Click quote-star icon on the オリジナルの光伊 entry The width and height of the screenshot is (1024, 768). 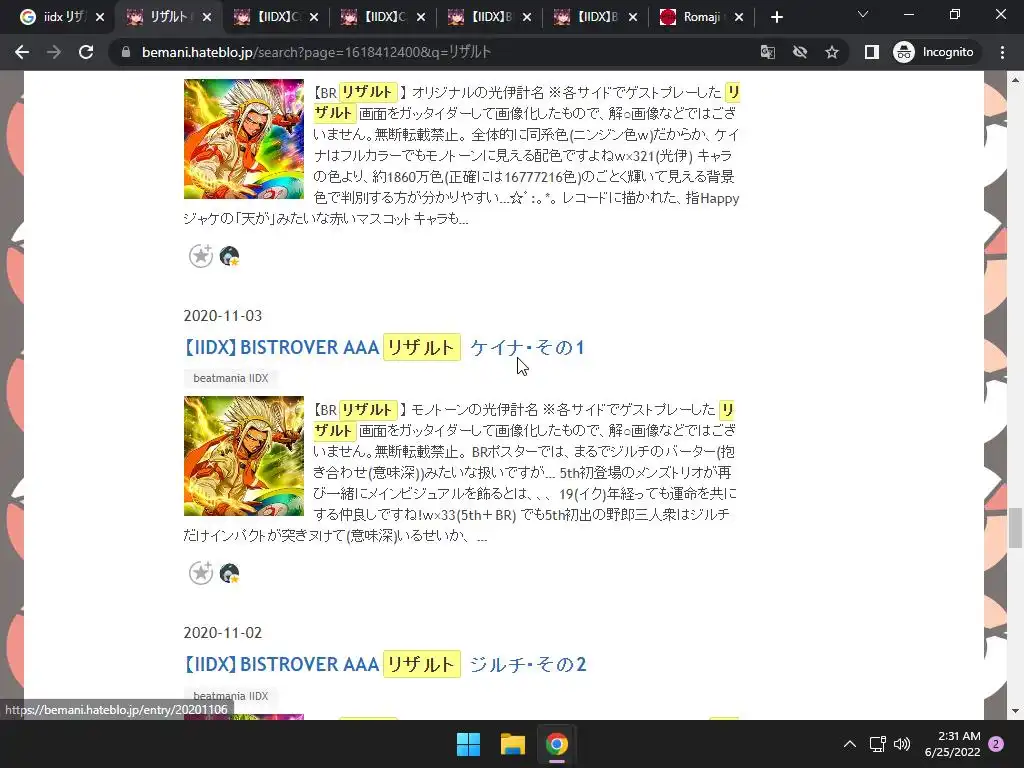coord(229,256)
